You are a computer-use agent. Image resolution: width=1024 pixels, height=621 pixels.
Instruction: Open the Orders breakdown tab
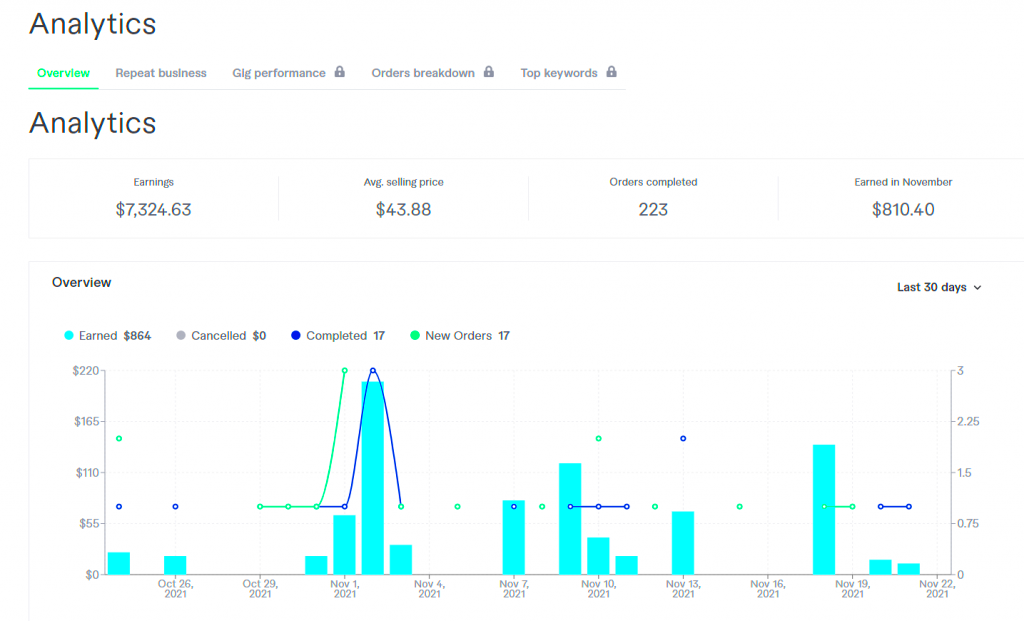point(423,73)
